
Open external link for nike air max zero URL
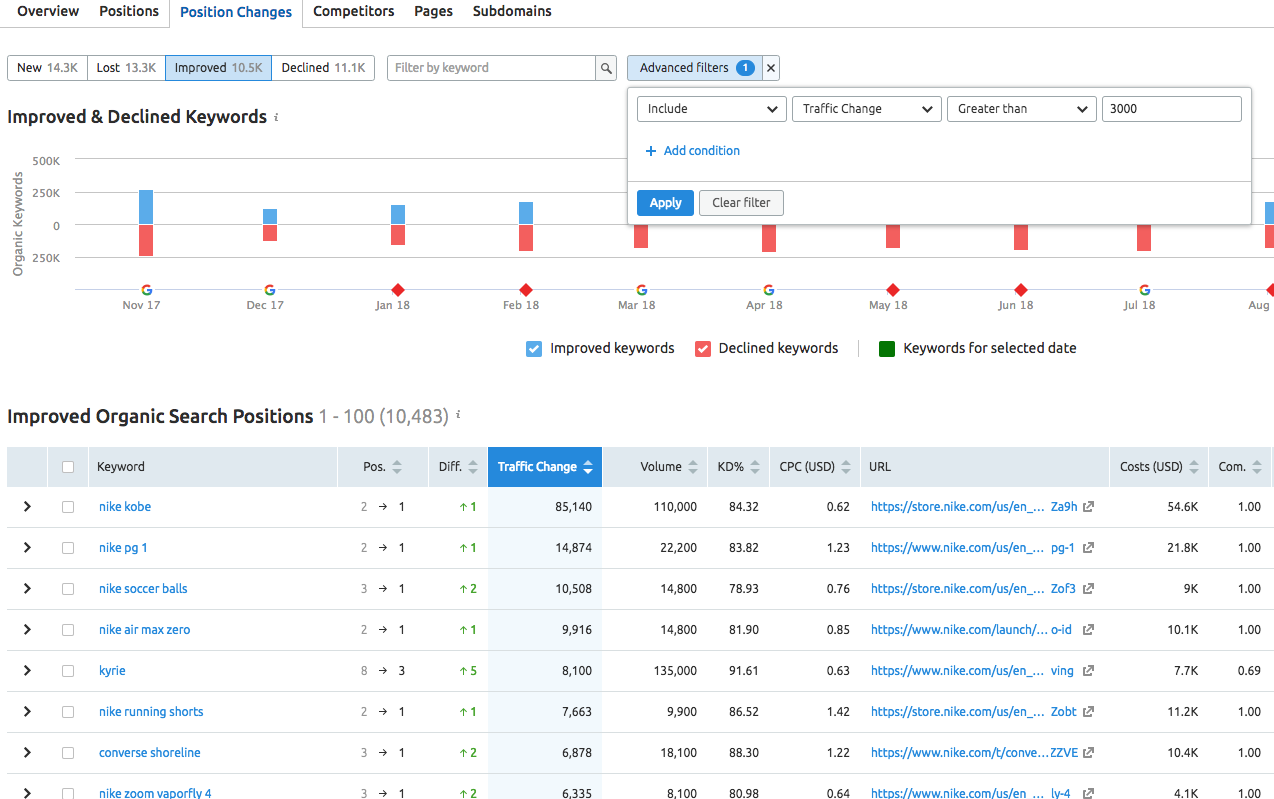tap(1089, 630)
